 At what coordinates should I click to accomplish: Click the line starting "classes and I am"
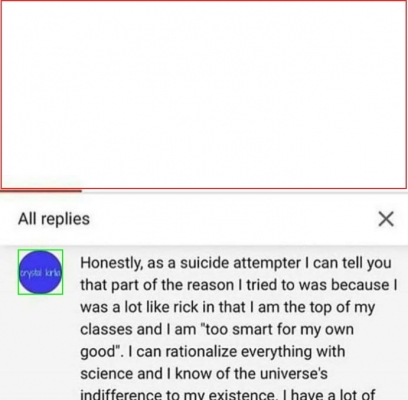pos(217,330)
